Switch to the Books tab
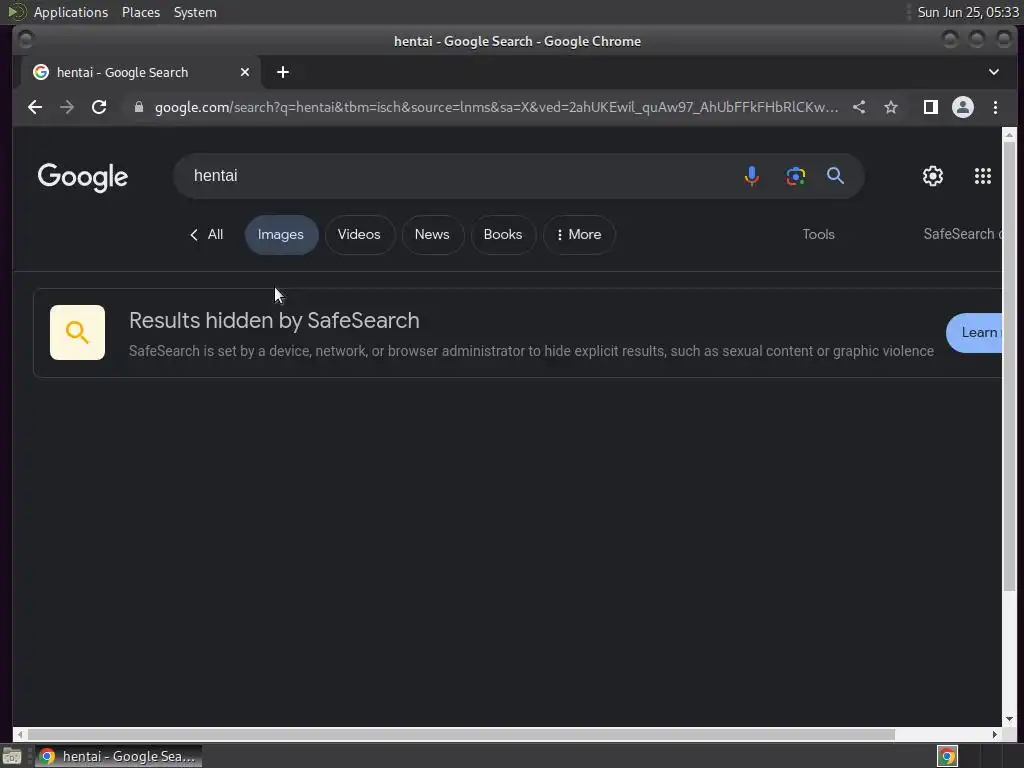1024x768 pixels. [x=503, y=234]
